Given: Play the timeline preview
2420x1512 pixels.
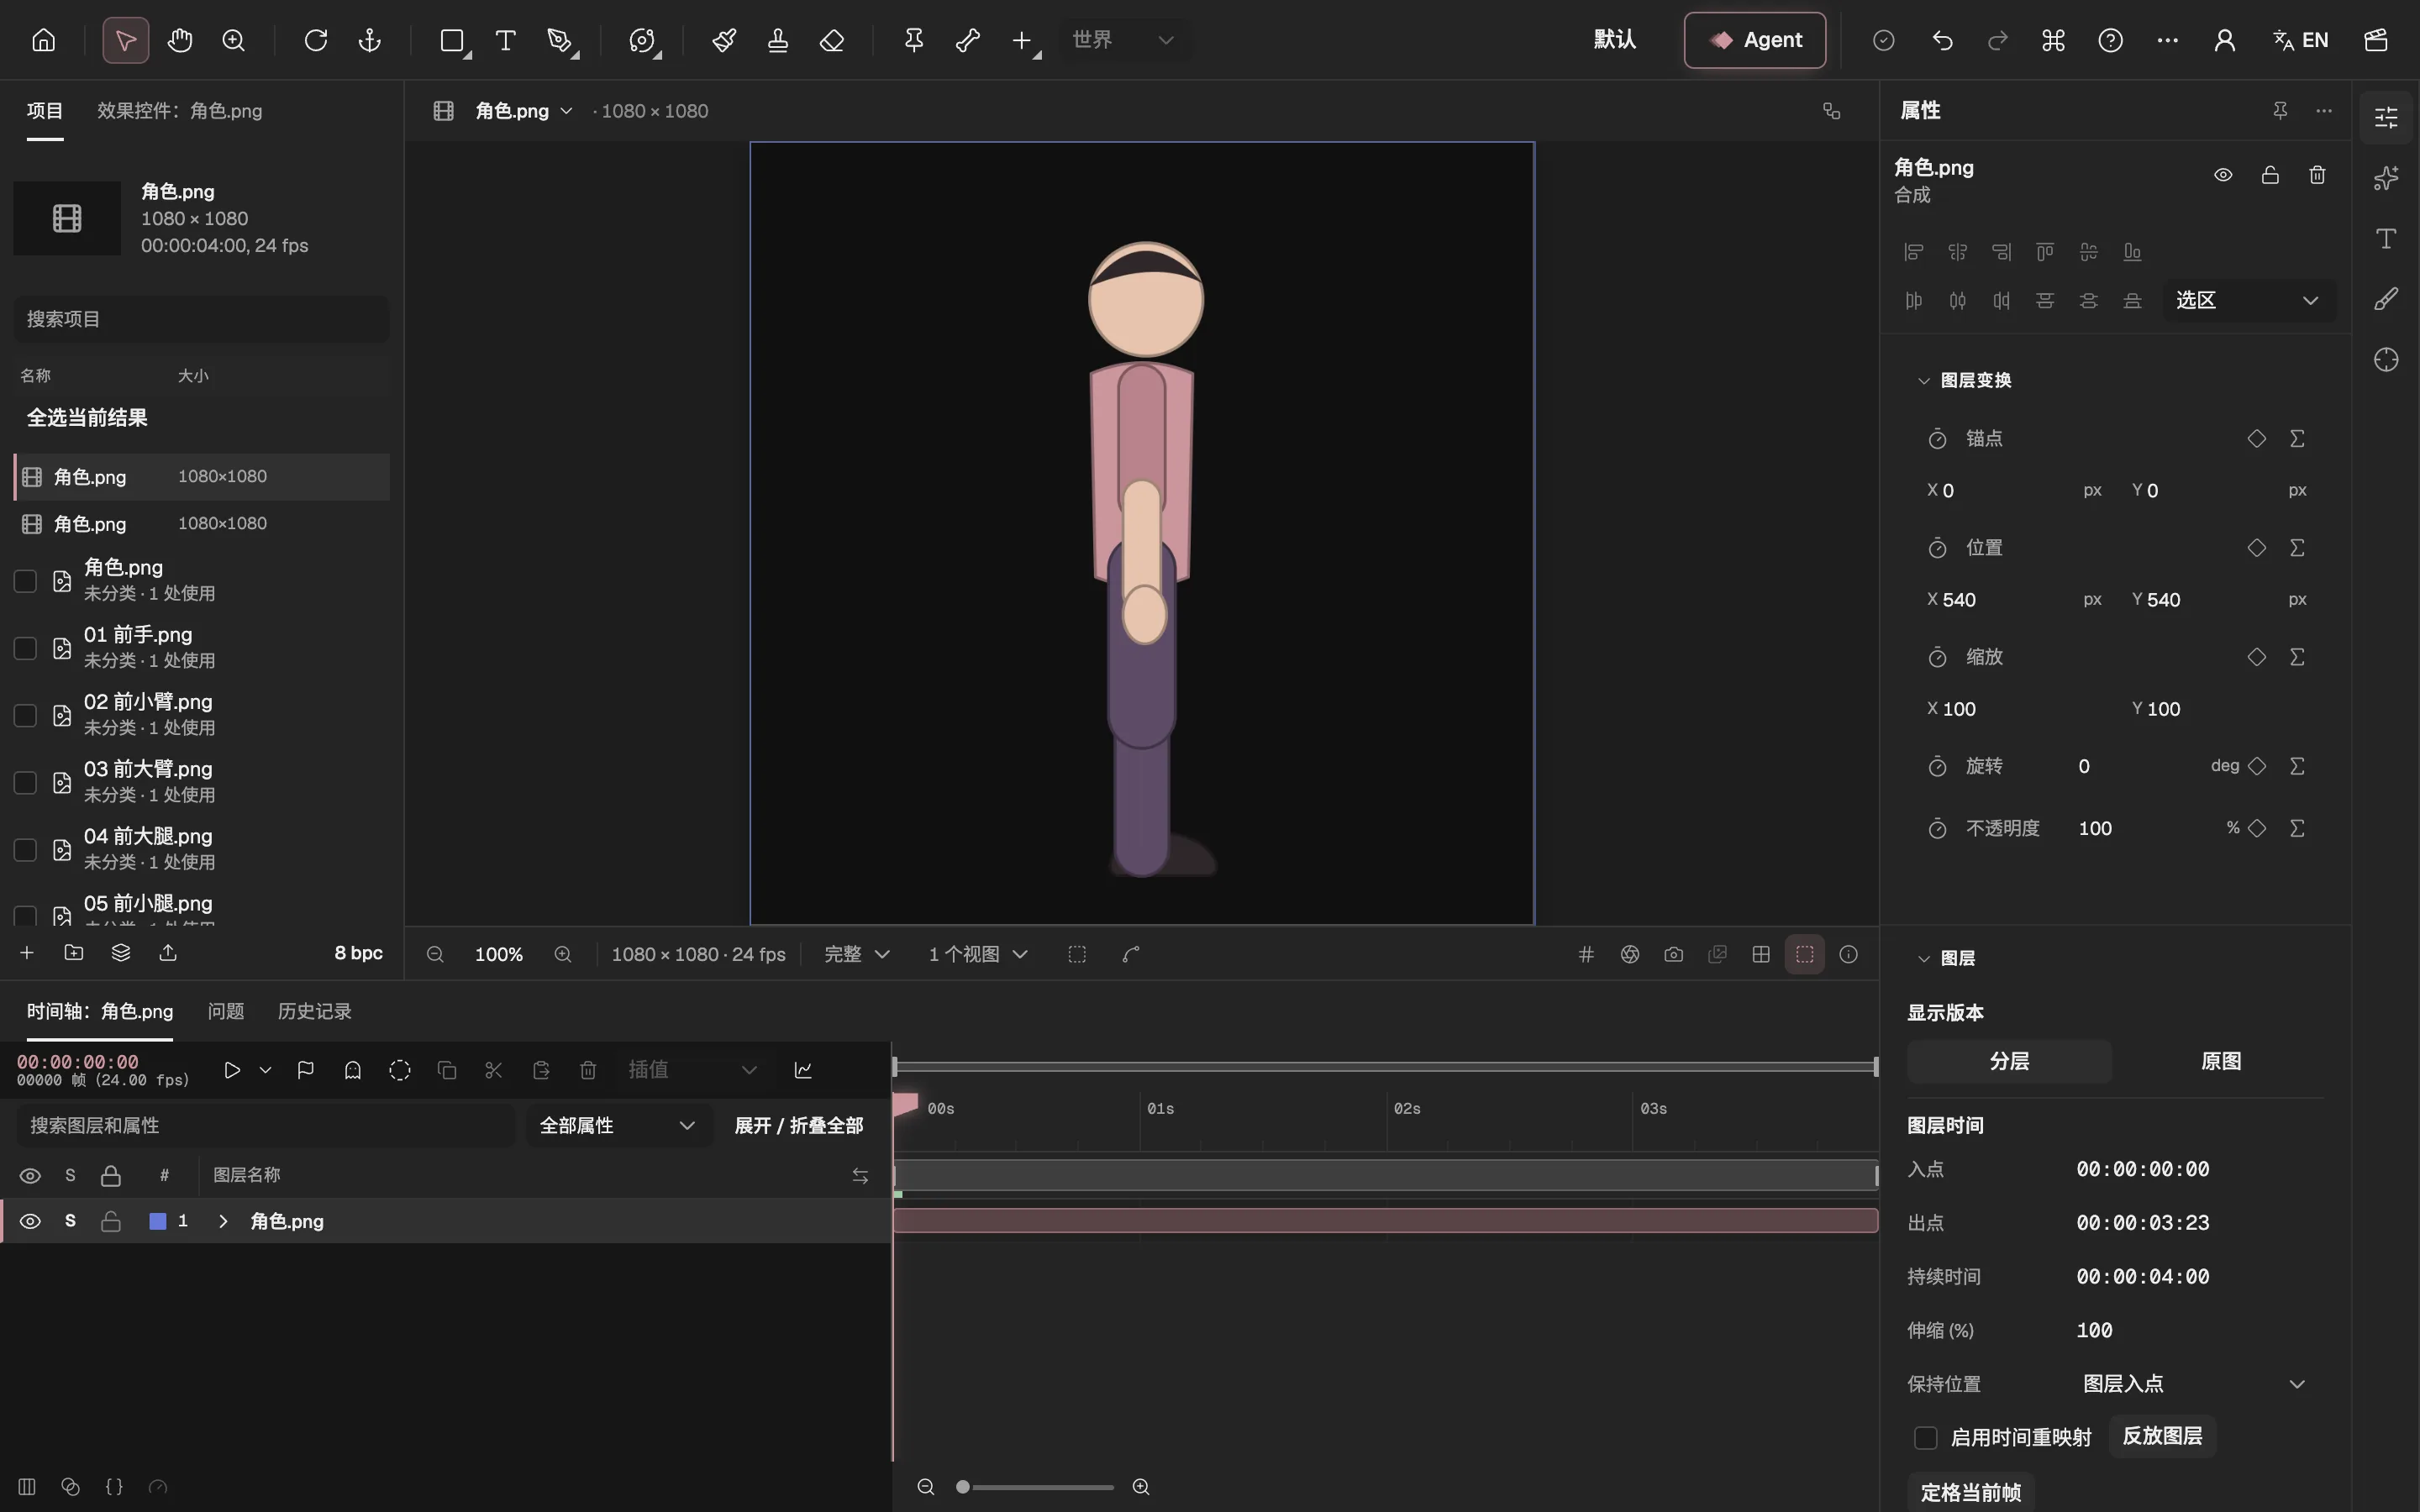Looking at the screenshot, I should pos(232,1070).
